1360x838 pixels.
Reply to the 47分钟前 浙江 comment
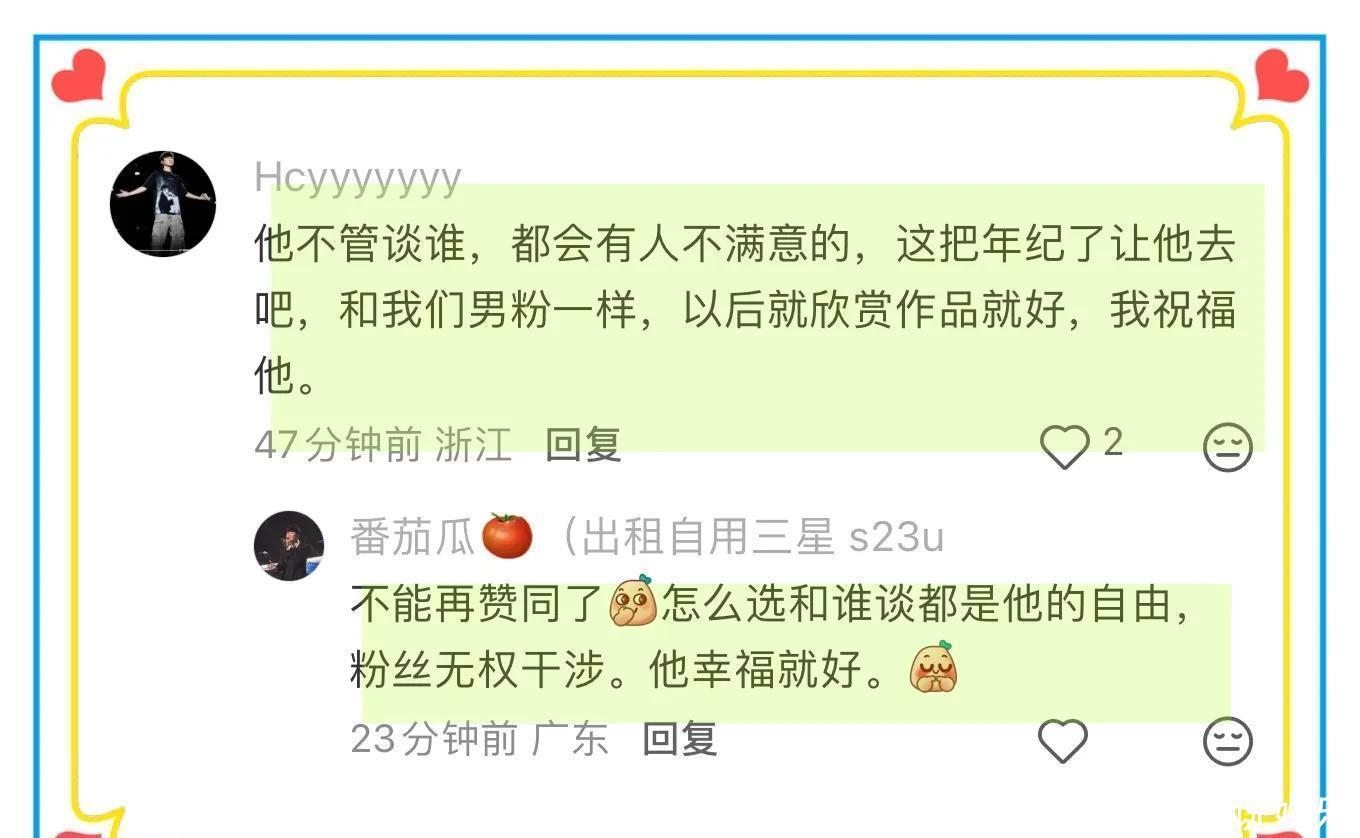point(584,445)
